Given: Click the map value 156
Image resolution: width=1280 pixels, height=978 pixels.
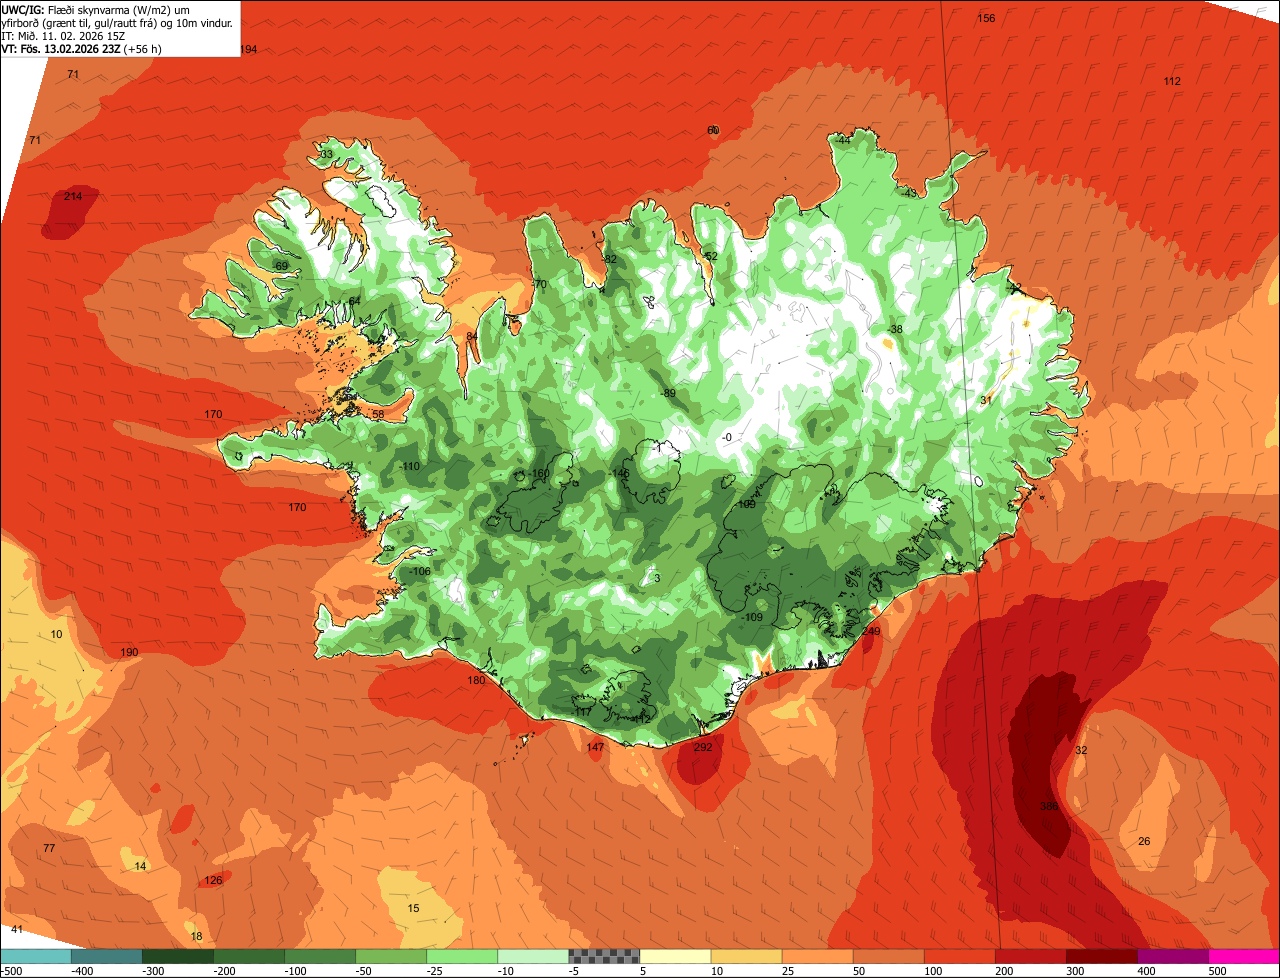Looking at the screenshot, I should pyautogui.click(x=986, y=19).
